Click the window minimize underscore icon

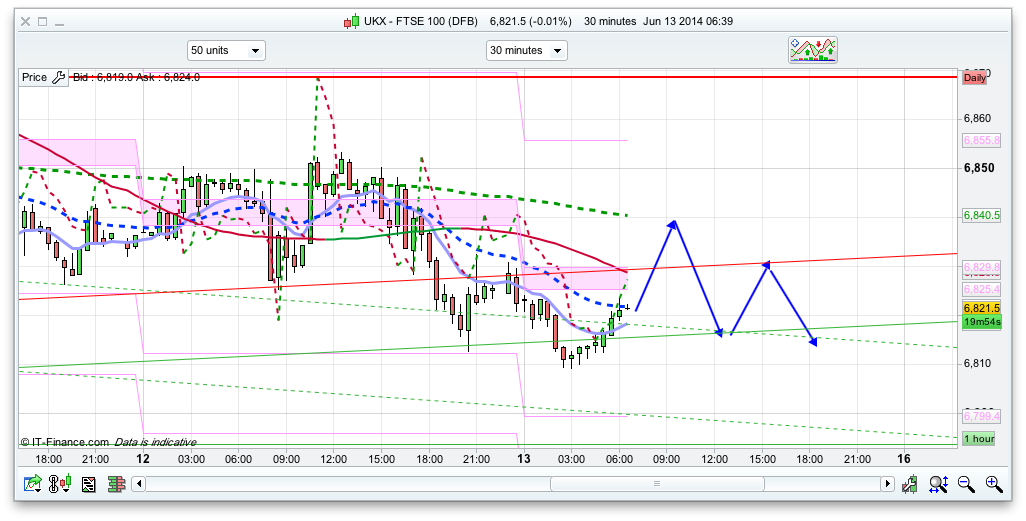pyautogui.click(x=60, y=24)
